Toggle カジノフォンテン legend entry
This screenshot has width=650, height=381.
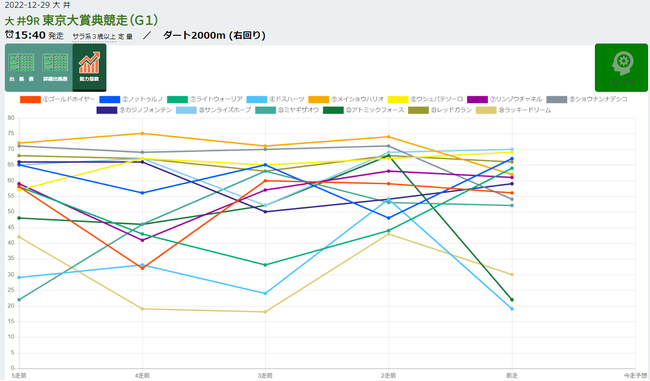(x=134, y=110)
